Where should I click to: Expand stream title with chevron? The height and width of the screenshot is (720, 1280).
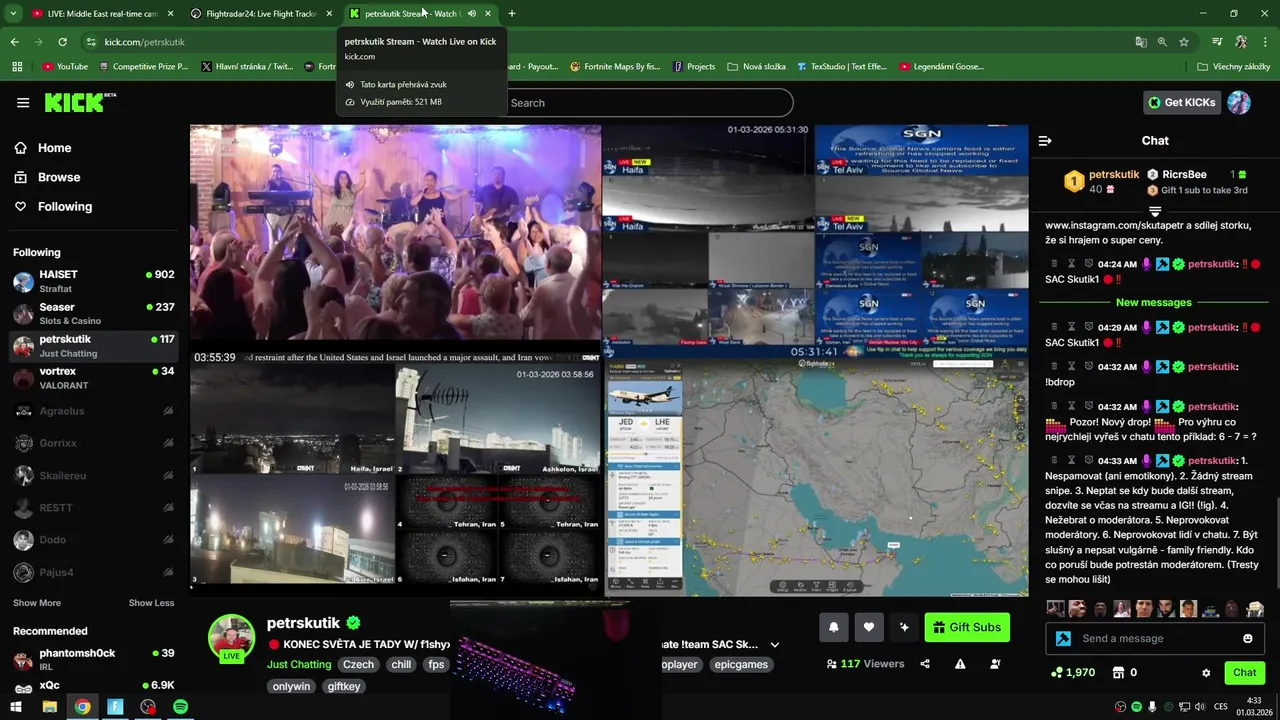(775, 645)
